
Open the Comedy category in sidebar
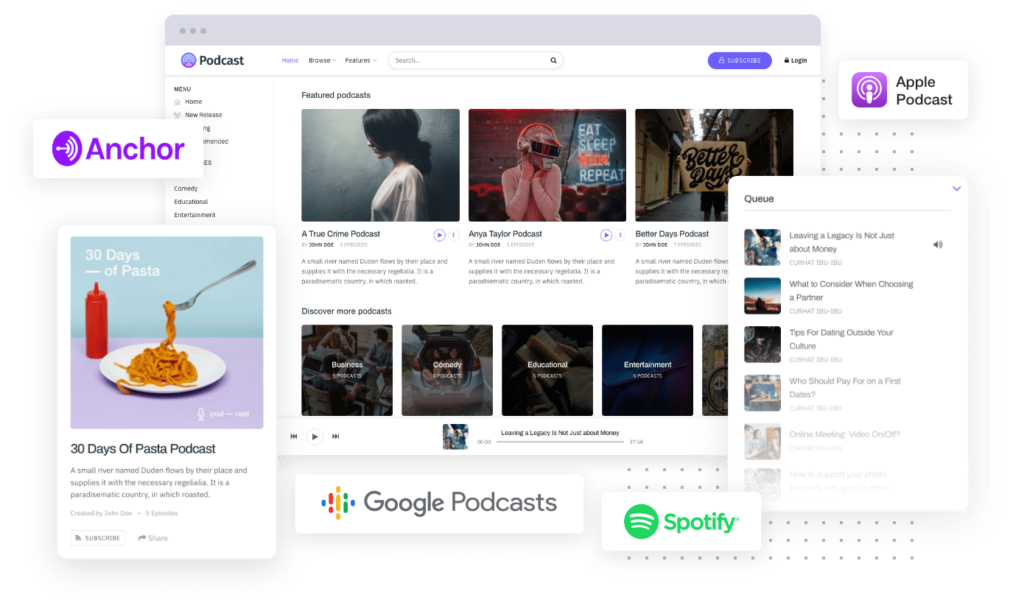tap(186, 188)
